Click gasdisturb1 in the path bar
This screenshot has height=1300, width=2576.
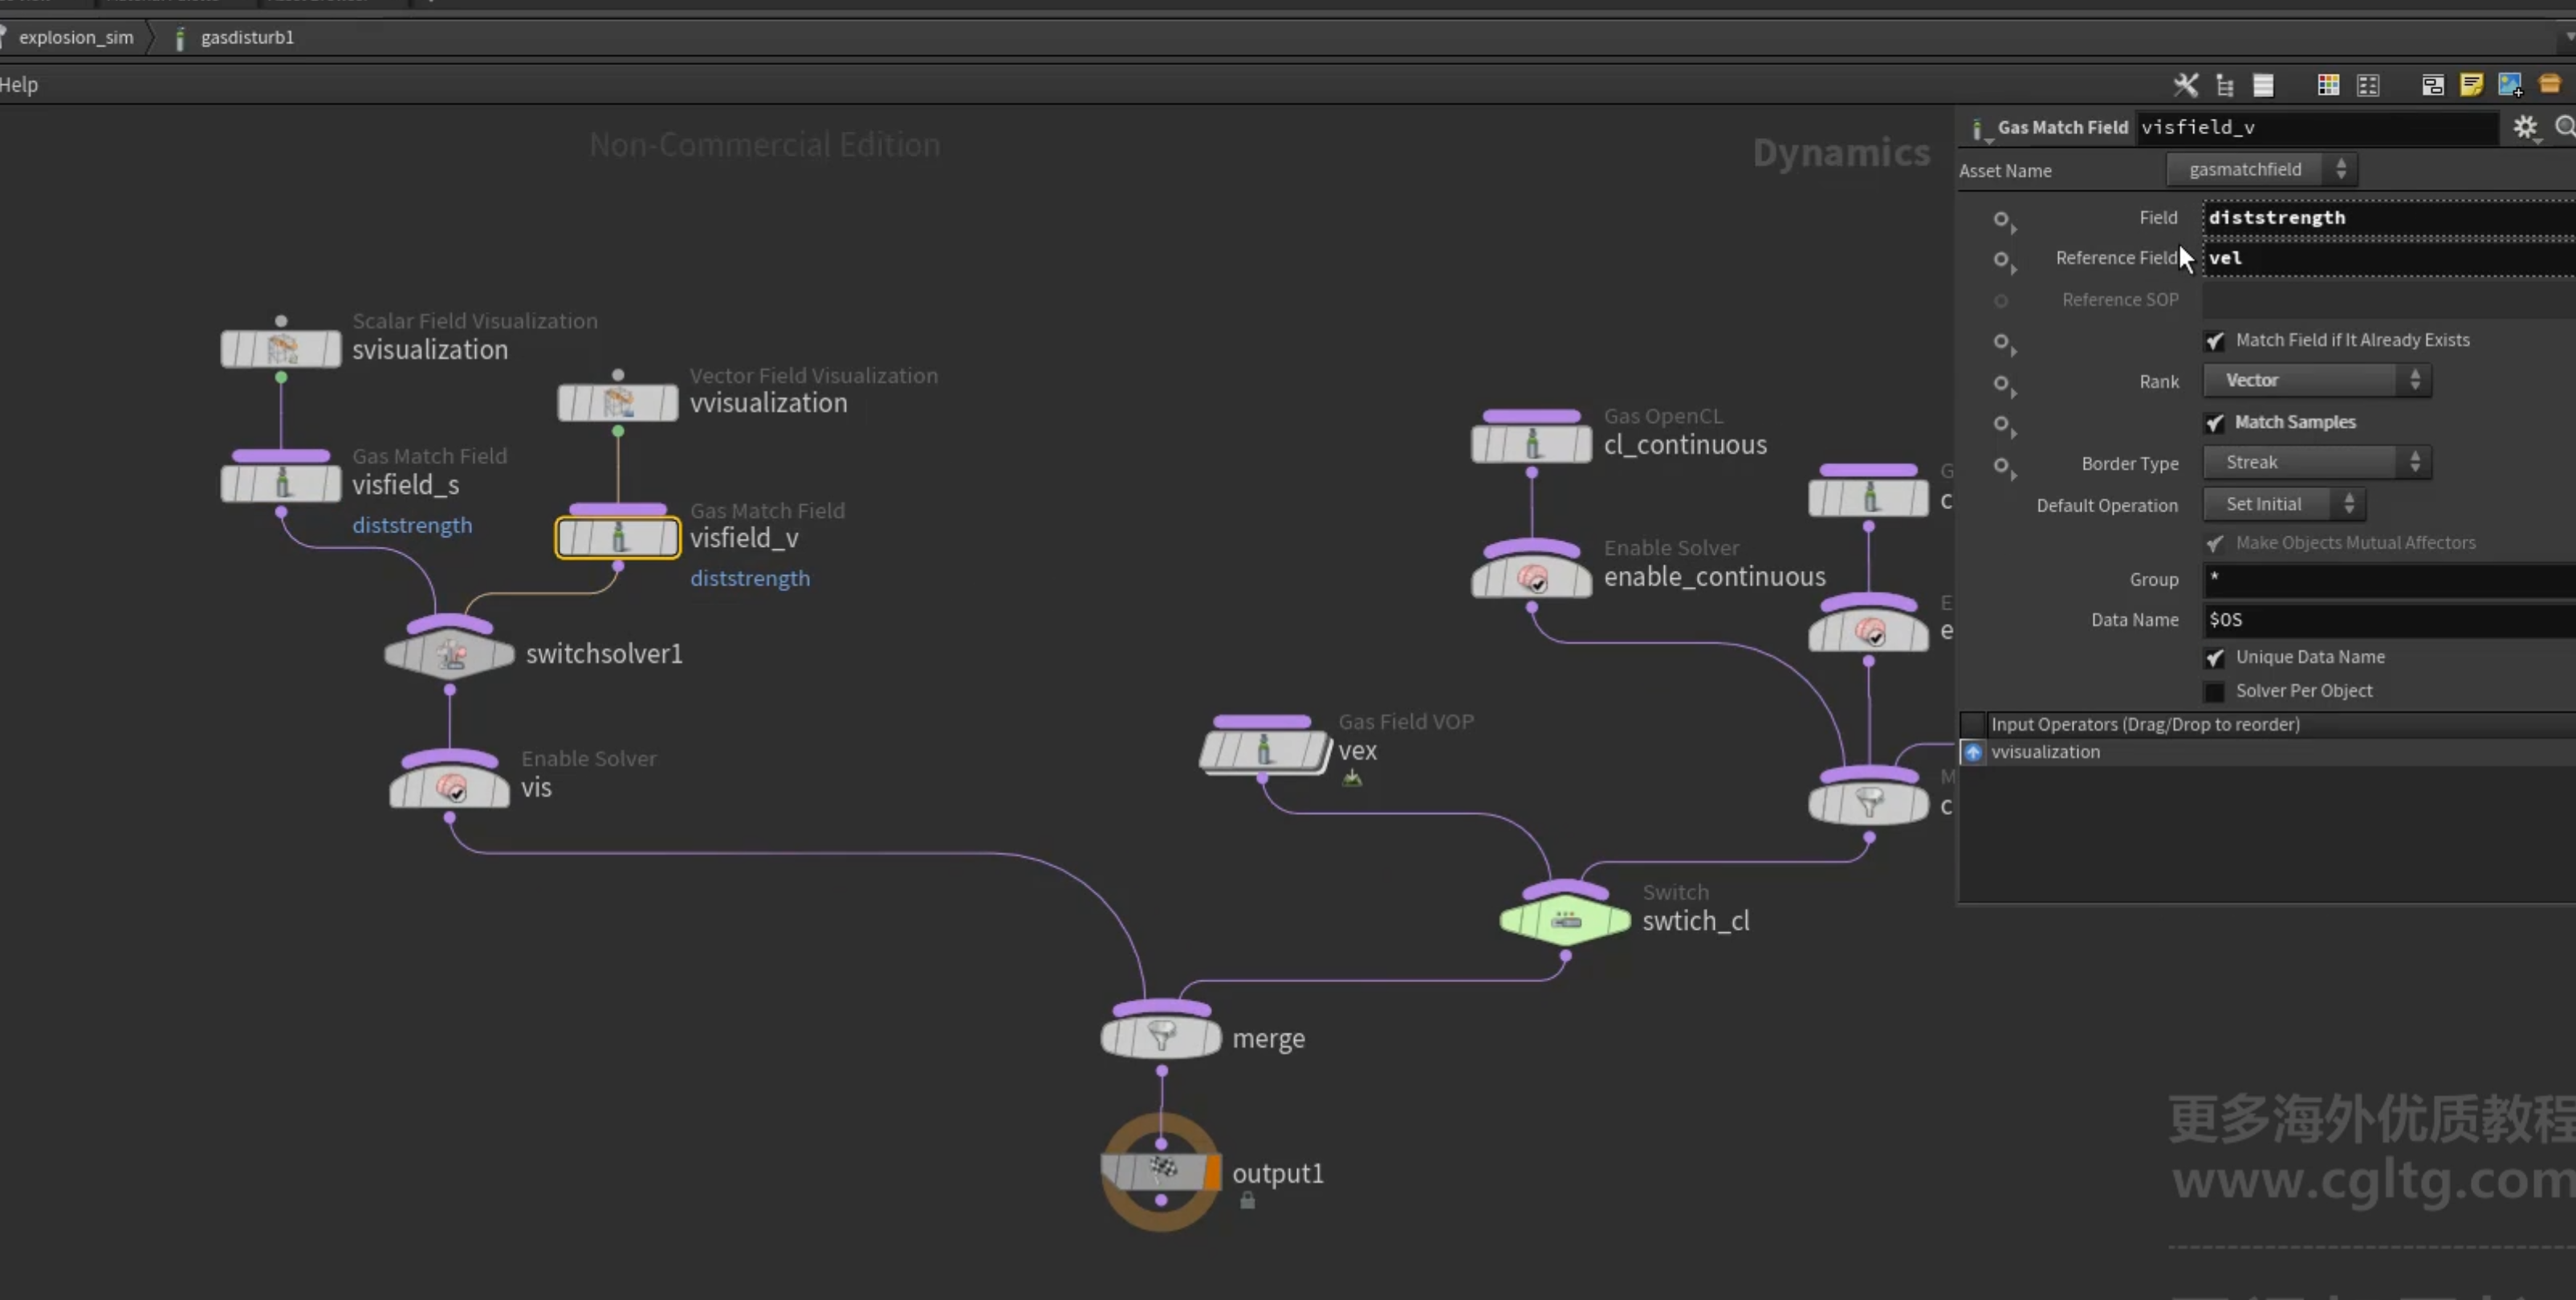click(247, 37)
